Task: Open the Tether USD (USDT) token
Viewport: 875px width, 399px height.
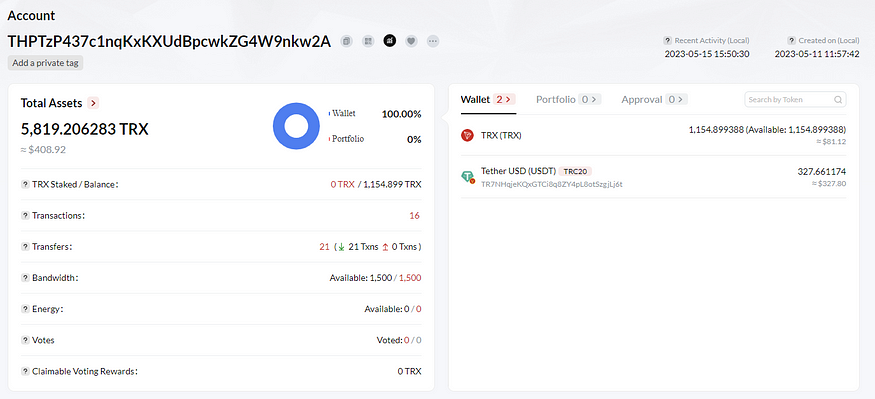Action: pyautogui.click(x=518, y=171)
